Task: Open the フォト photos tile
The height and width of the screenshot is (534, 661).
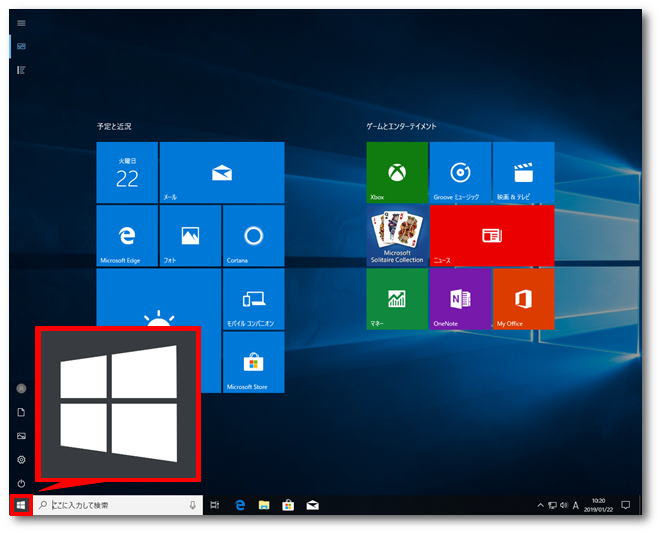Action: (190, 236)
